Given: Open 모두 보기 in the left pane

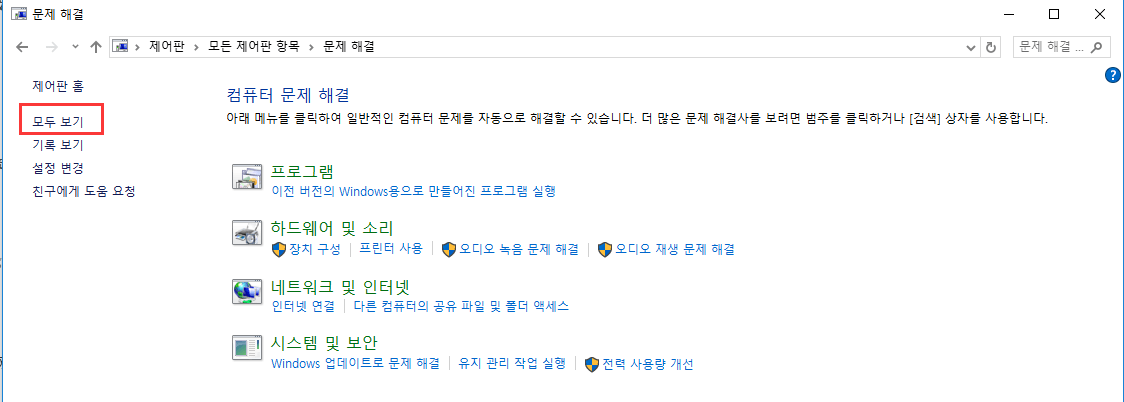Looking at the screenshot, I should pyautogui.click(x=58, y=122).
